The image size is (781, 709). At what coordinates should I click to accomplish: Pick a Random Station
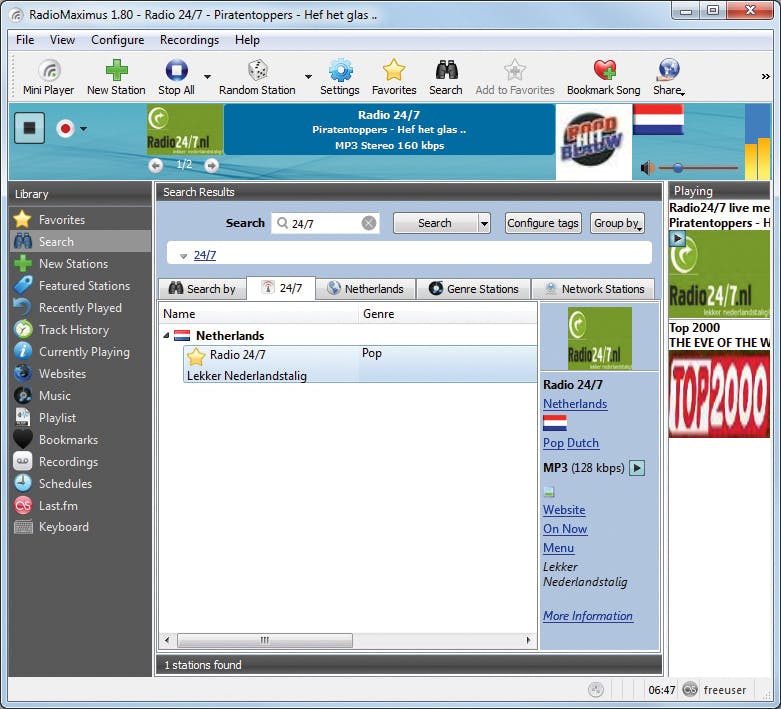[x=257, y=77]
